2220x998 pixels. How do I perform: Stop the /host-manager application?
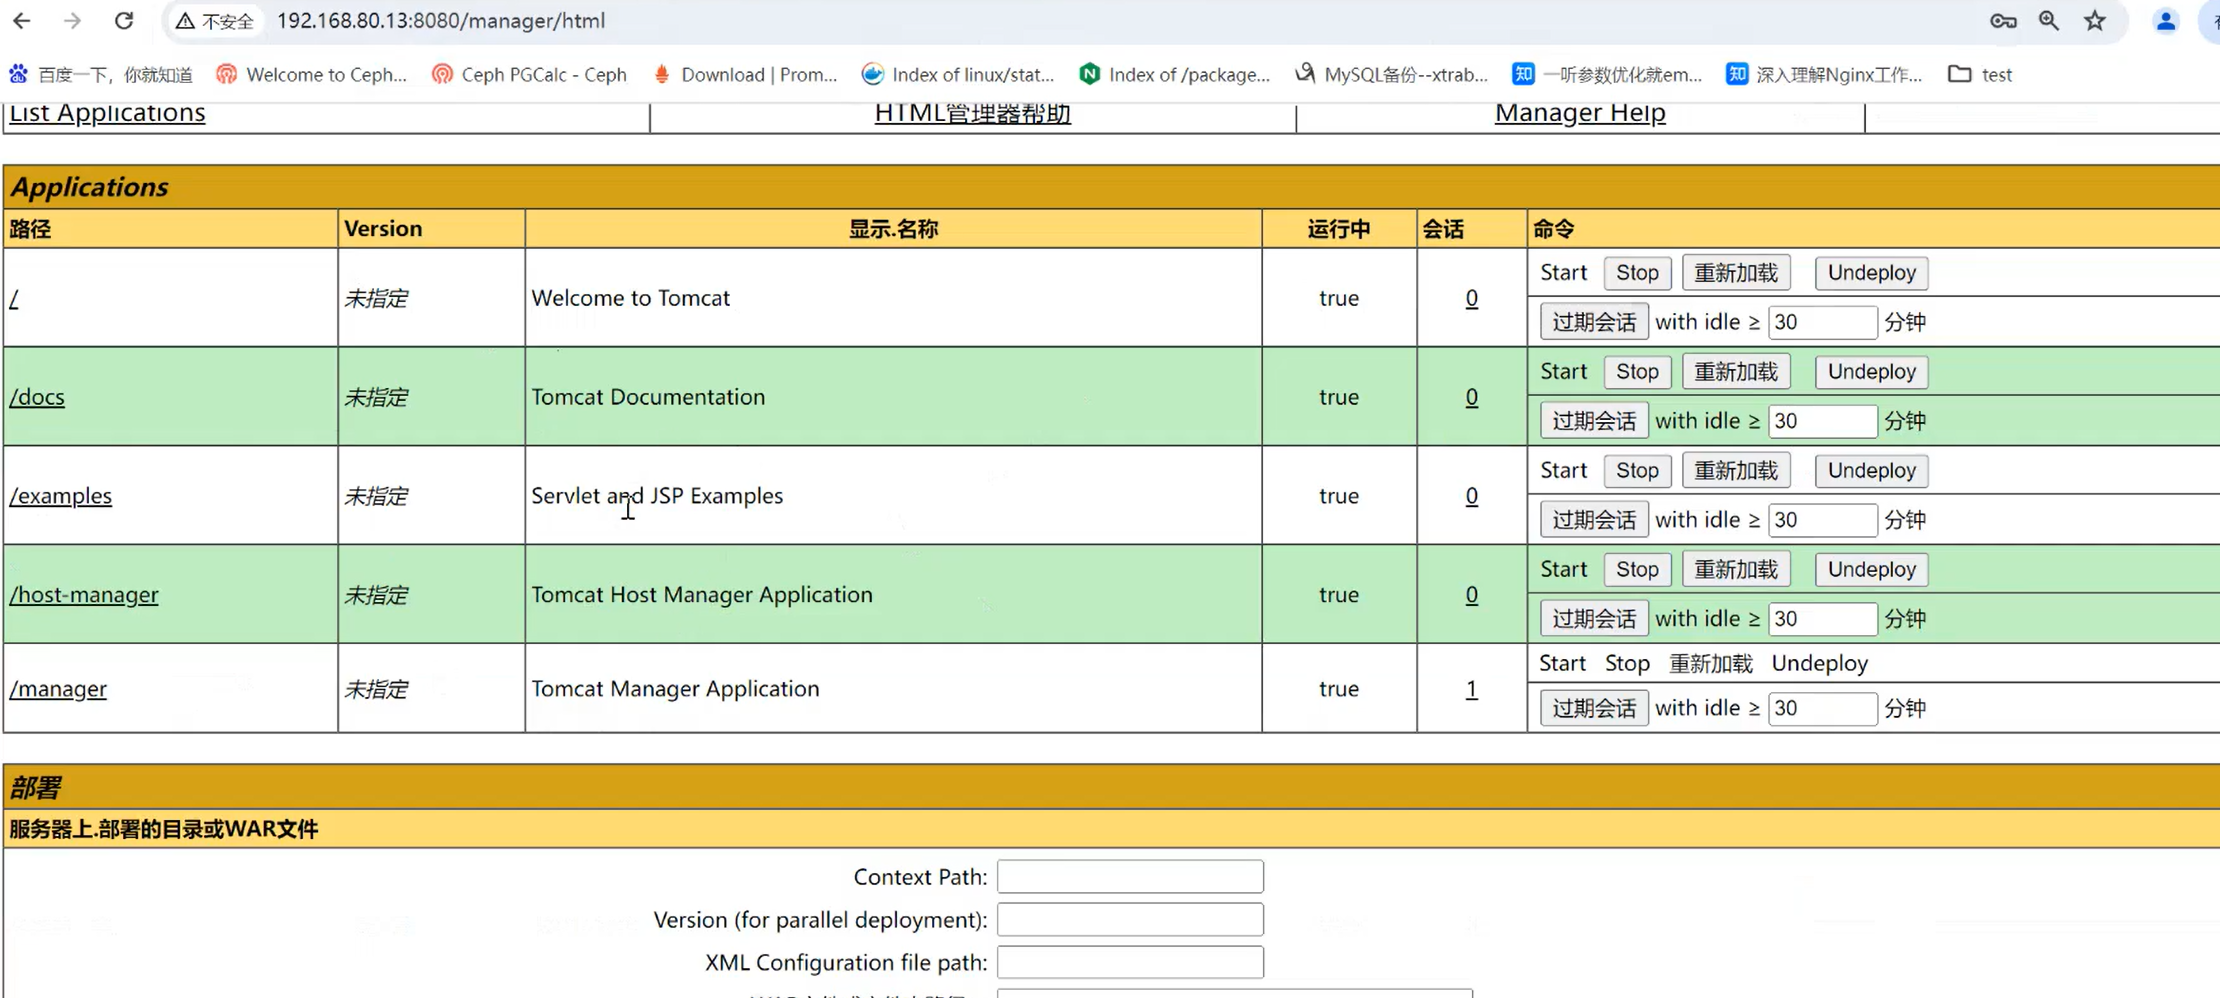1637,570
